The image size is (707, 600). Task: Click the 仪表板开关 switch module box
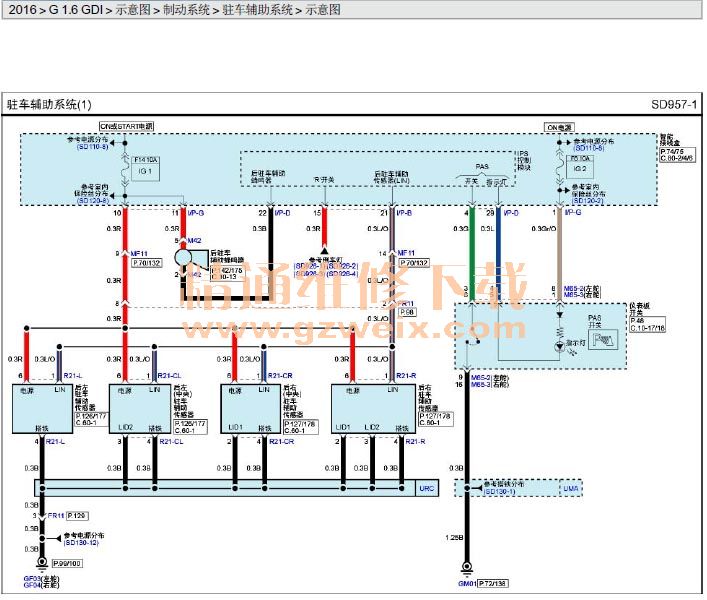tap(541, 336)
